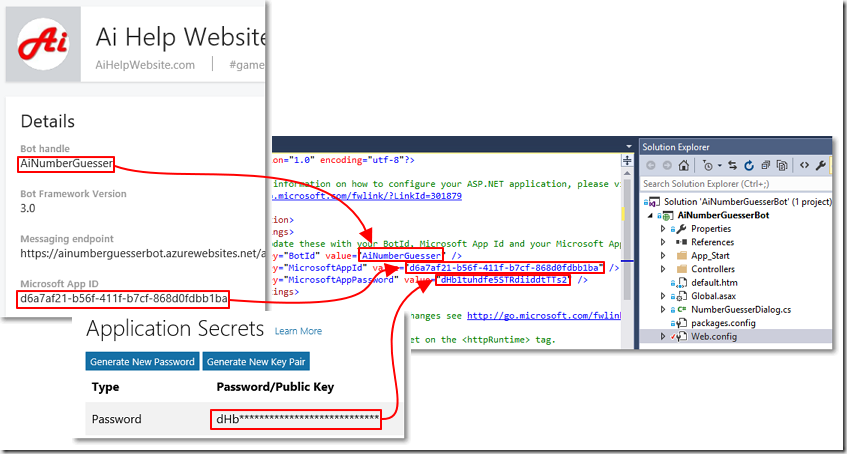Click the Refresh icon in Solution Explorer
This screenshot has height=454, width=847.
coord(749,165)
